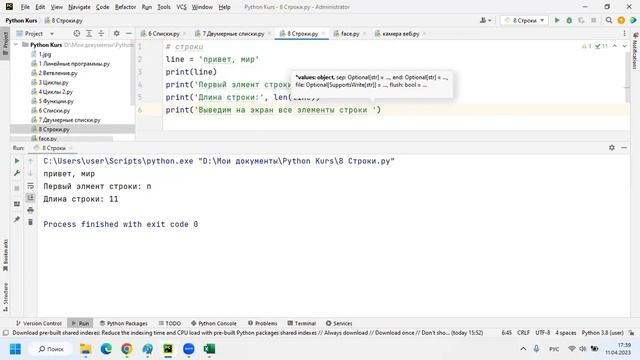Open run configuration dropdown '8 Строки'
The width and height of the screenshot is (640, 360).
pyautogui.click(x=524, y=20)
